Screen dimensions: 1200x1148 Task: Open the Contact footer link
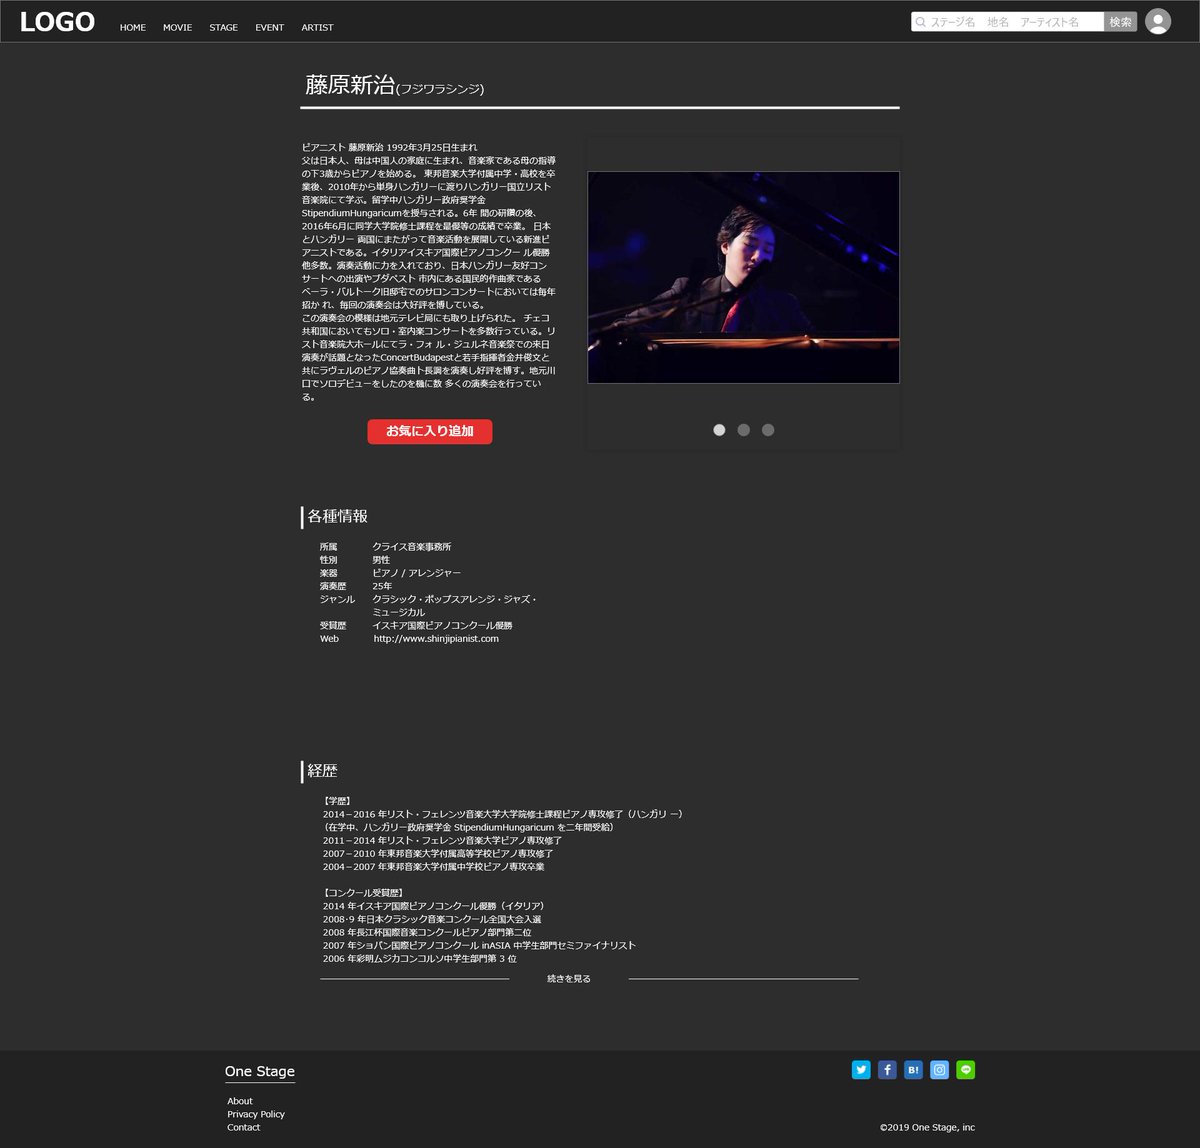(243, 1127)
